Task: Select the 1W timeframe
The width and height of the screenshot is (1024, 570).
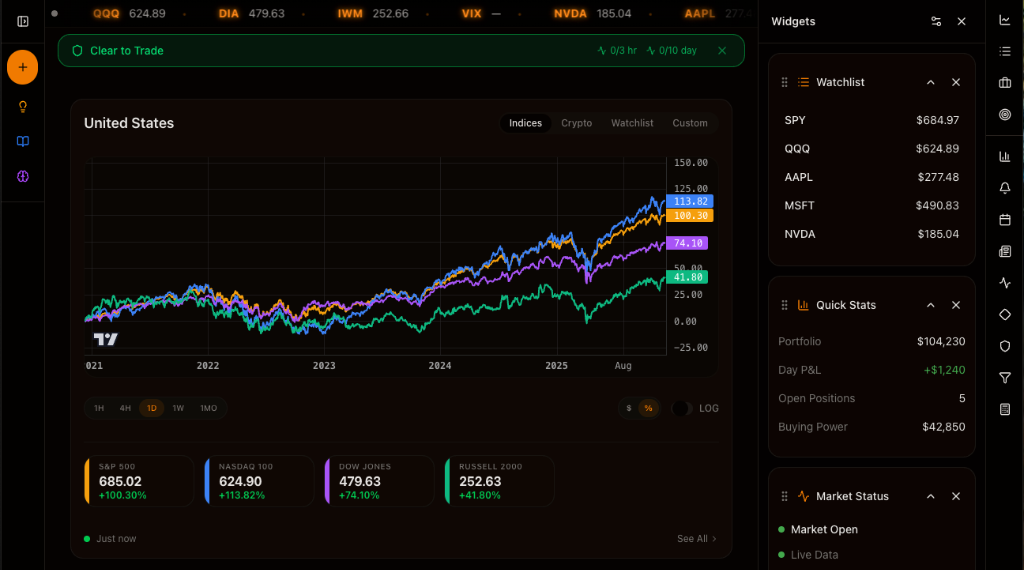Action: 178,408
